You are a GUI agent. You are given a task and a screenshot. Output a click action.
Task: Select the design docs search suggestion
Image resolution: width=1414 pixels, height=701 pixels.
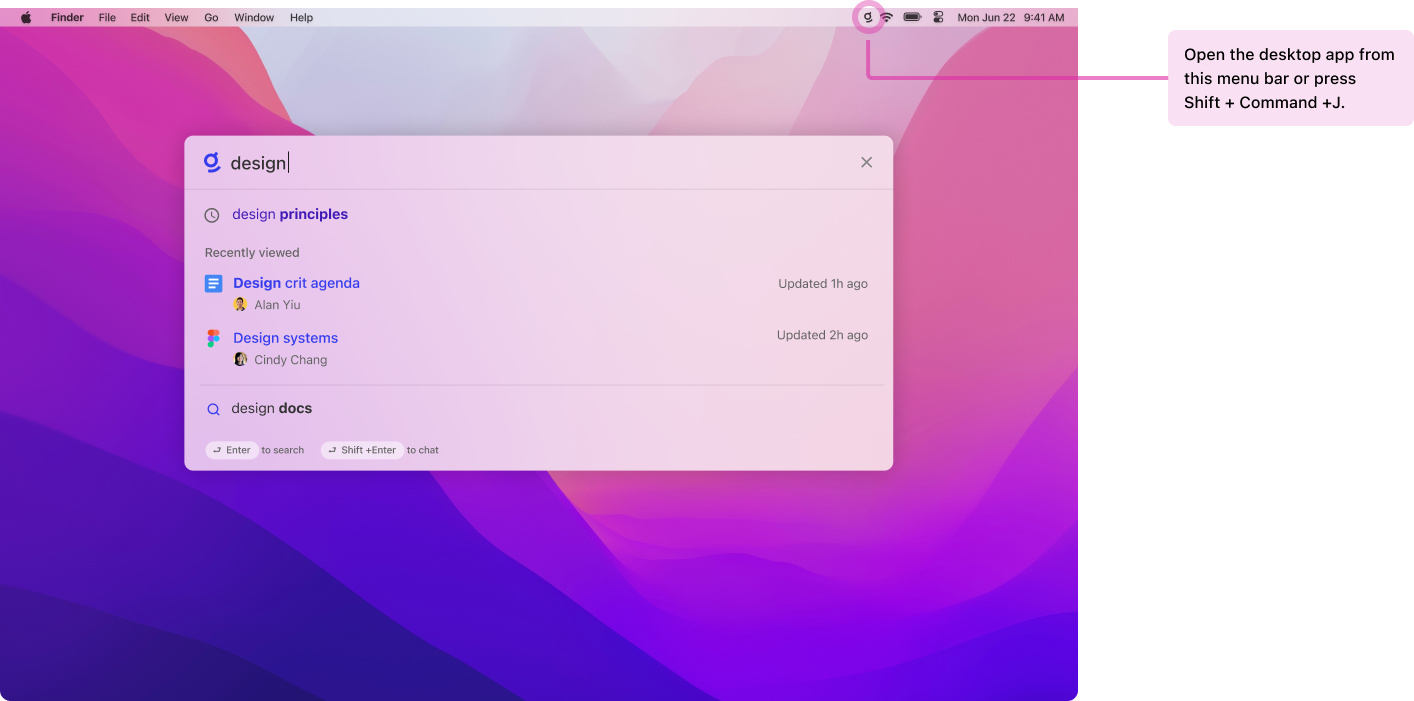(271, 408)
